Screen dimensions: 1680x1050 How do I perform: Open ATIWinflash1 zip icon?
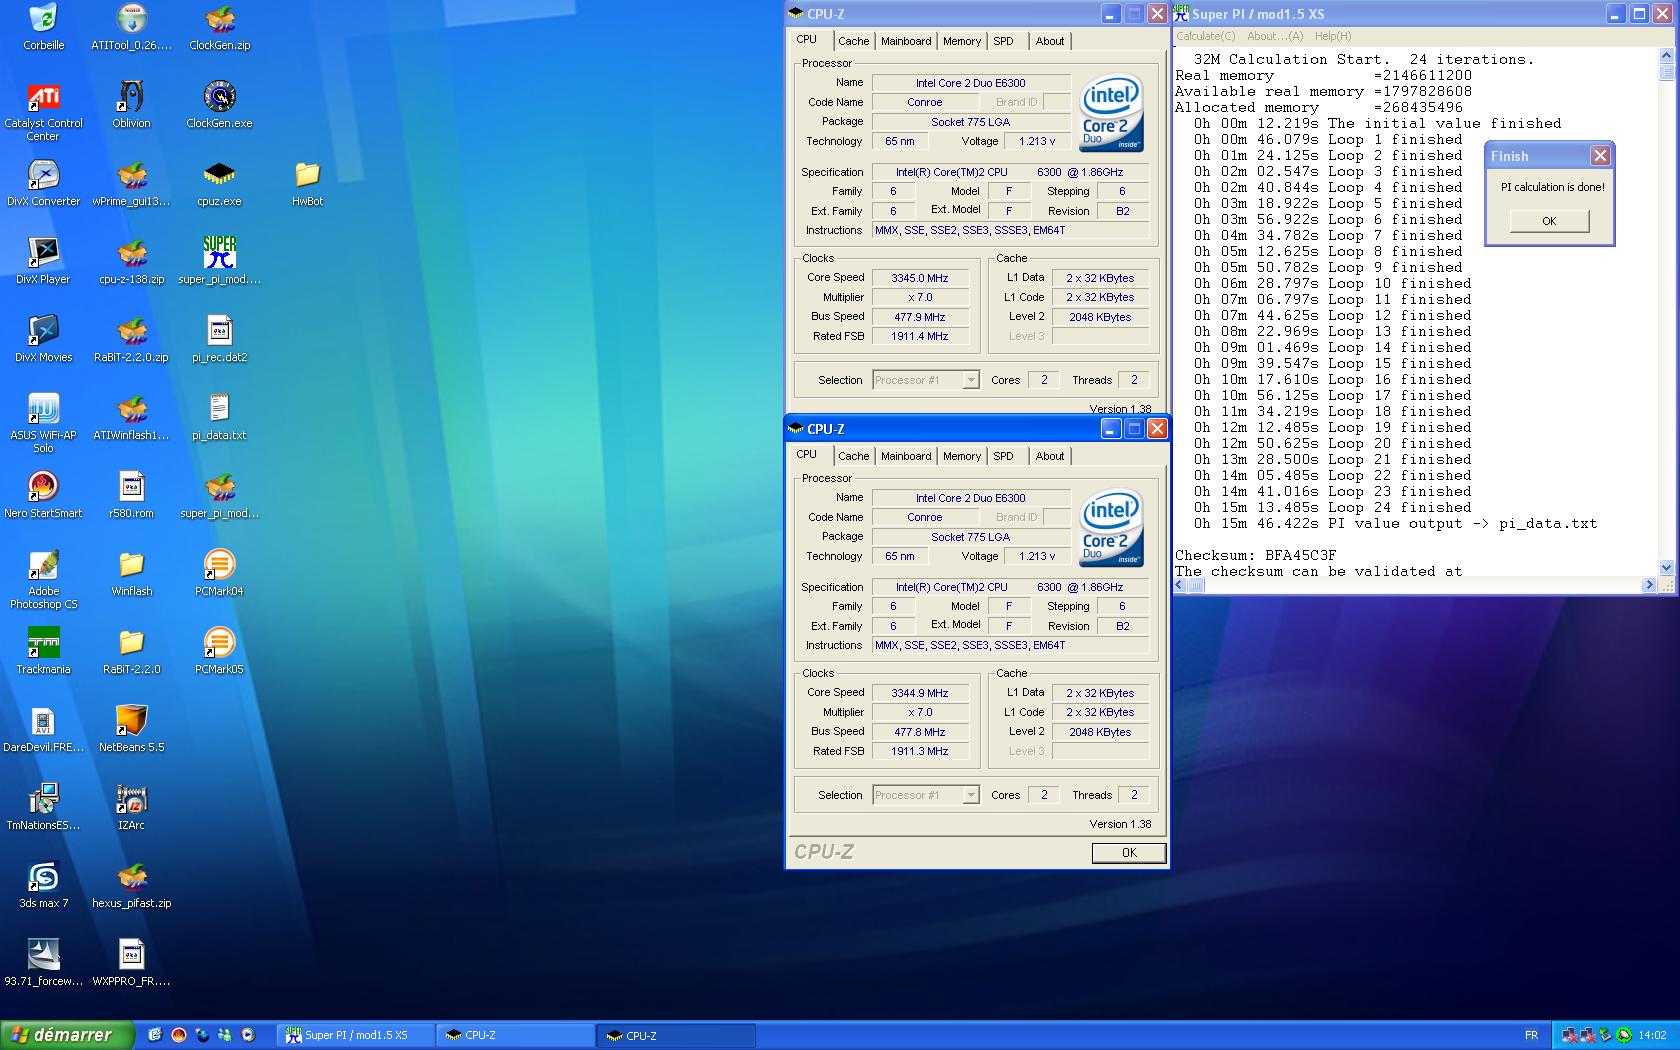pos(131,408)
